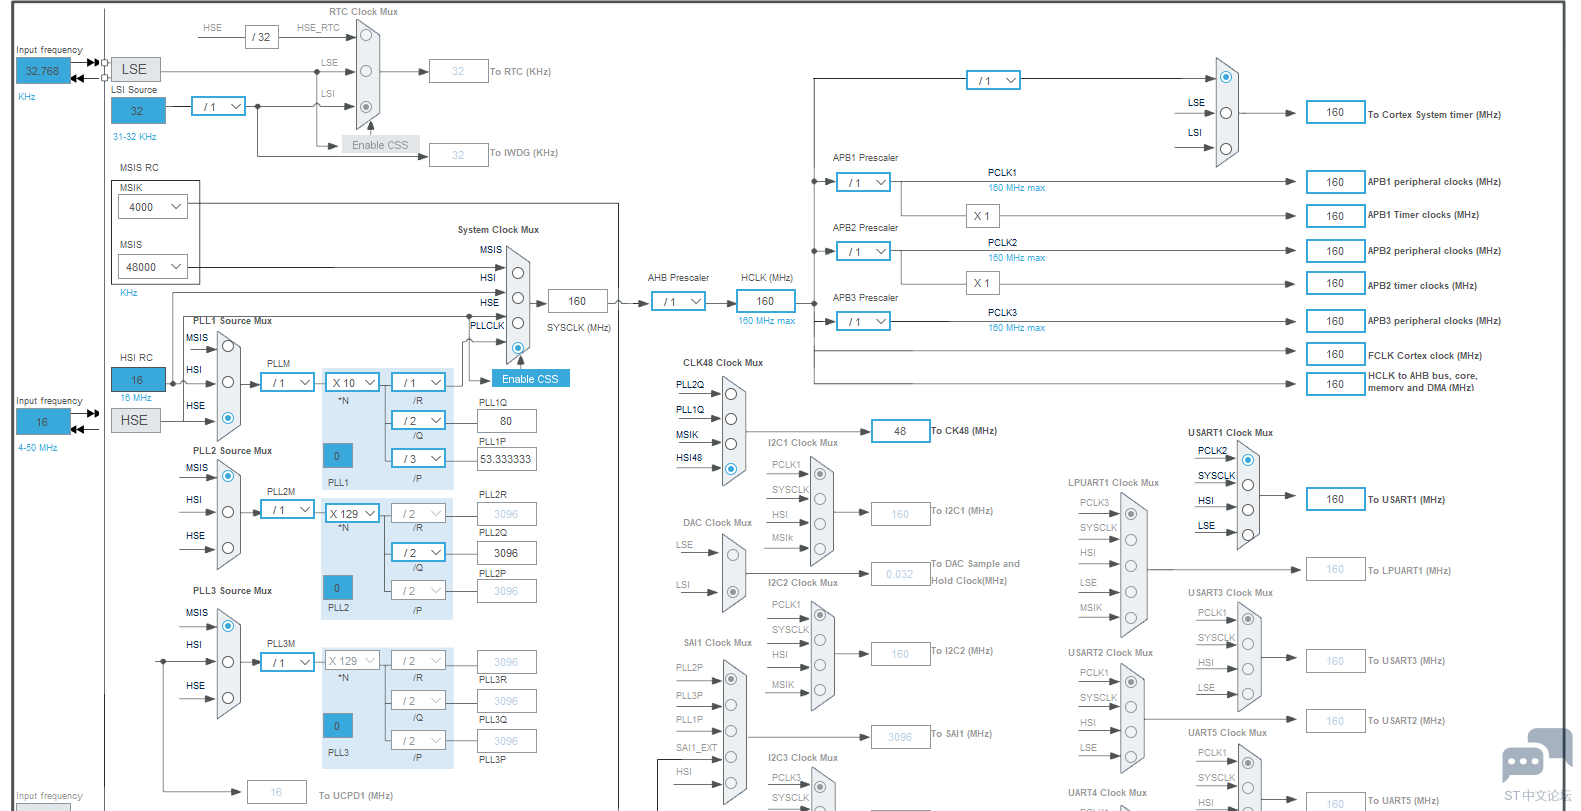Click APB2 timer clocks value box
This screenshot has height=811, width=1581.
pyautogui.click(x=1335, y=283)
